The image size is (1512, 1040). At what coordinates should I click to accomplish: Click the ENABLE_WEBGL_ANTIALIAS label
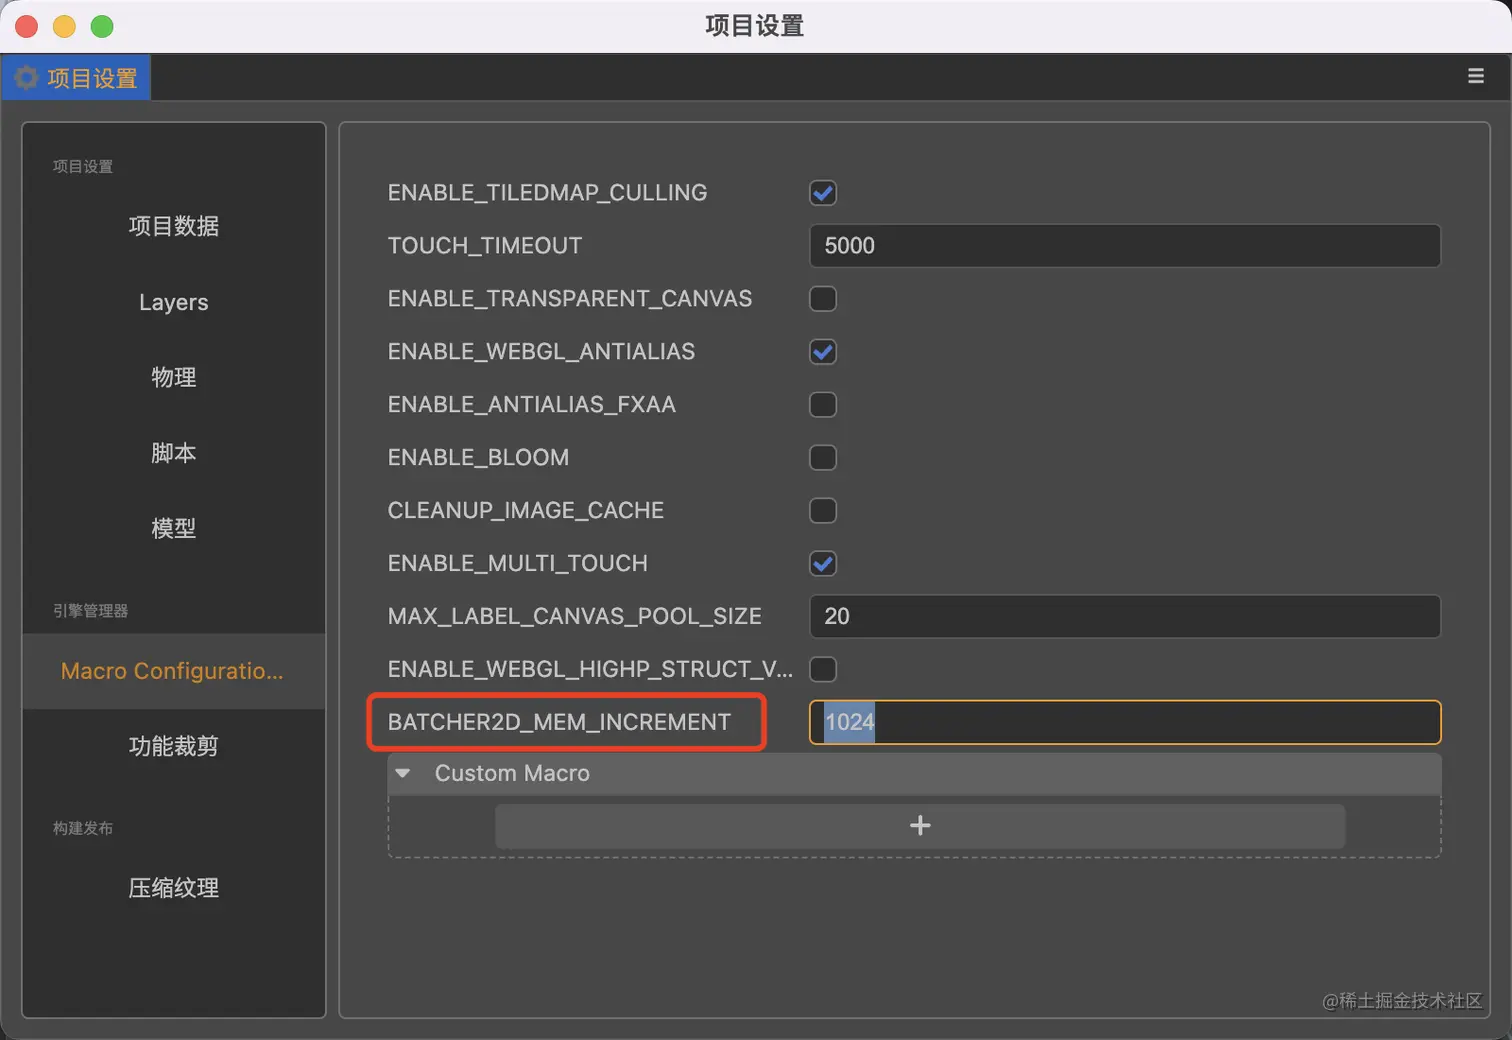tap(541, 352)
